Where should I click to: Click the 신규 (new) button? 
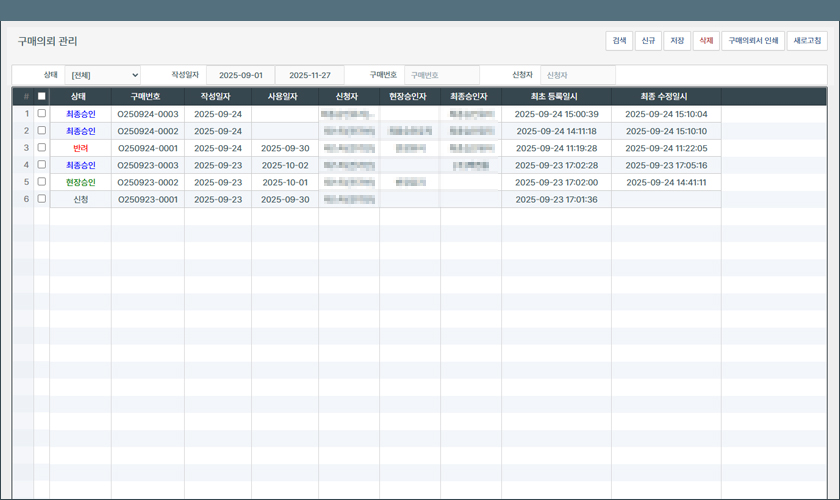tap(648, 41)
